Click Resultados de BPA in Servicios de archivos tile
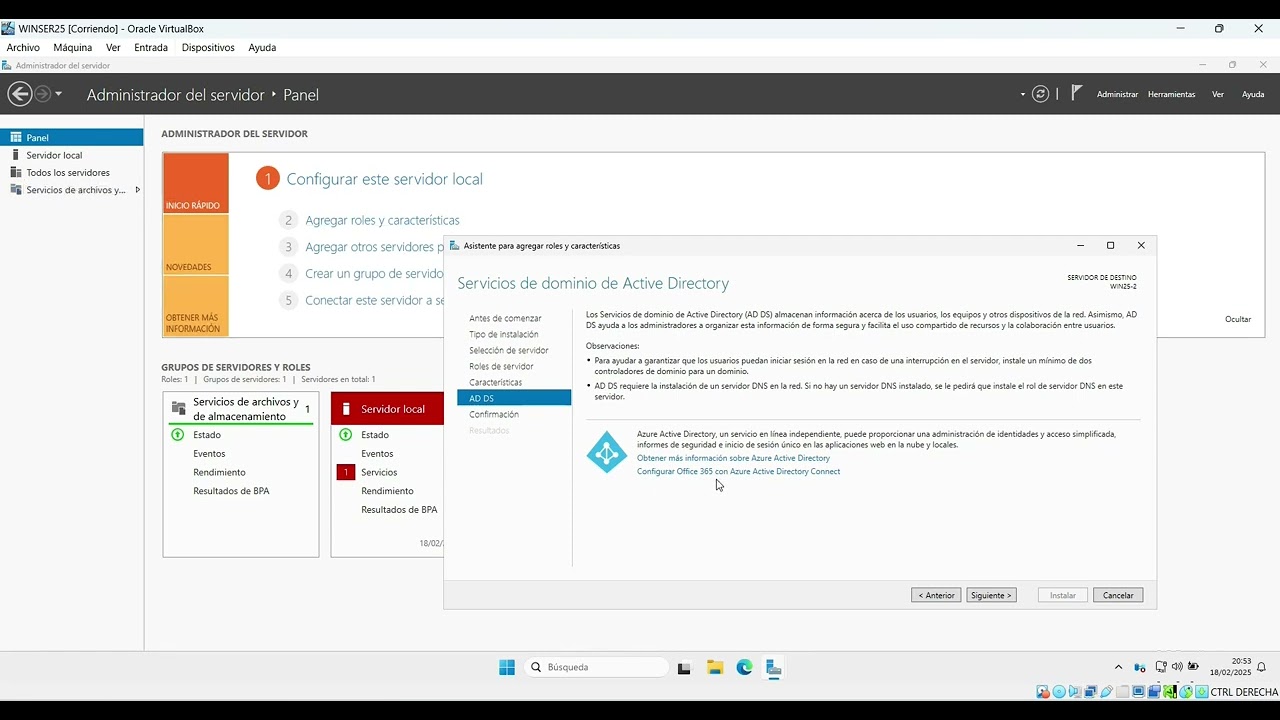 coord(231,491)
